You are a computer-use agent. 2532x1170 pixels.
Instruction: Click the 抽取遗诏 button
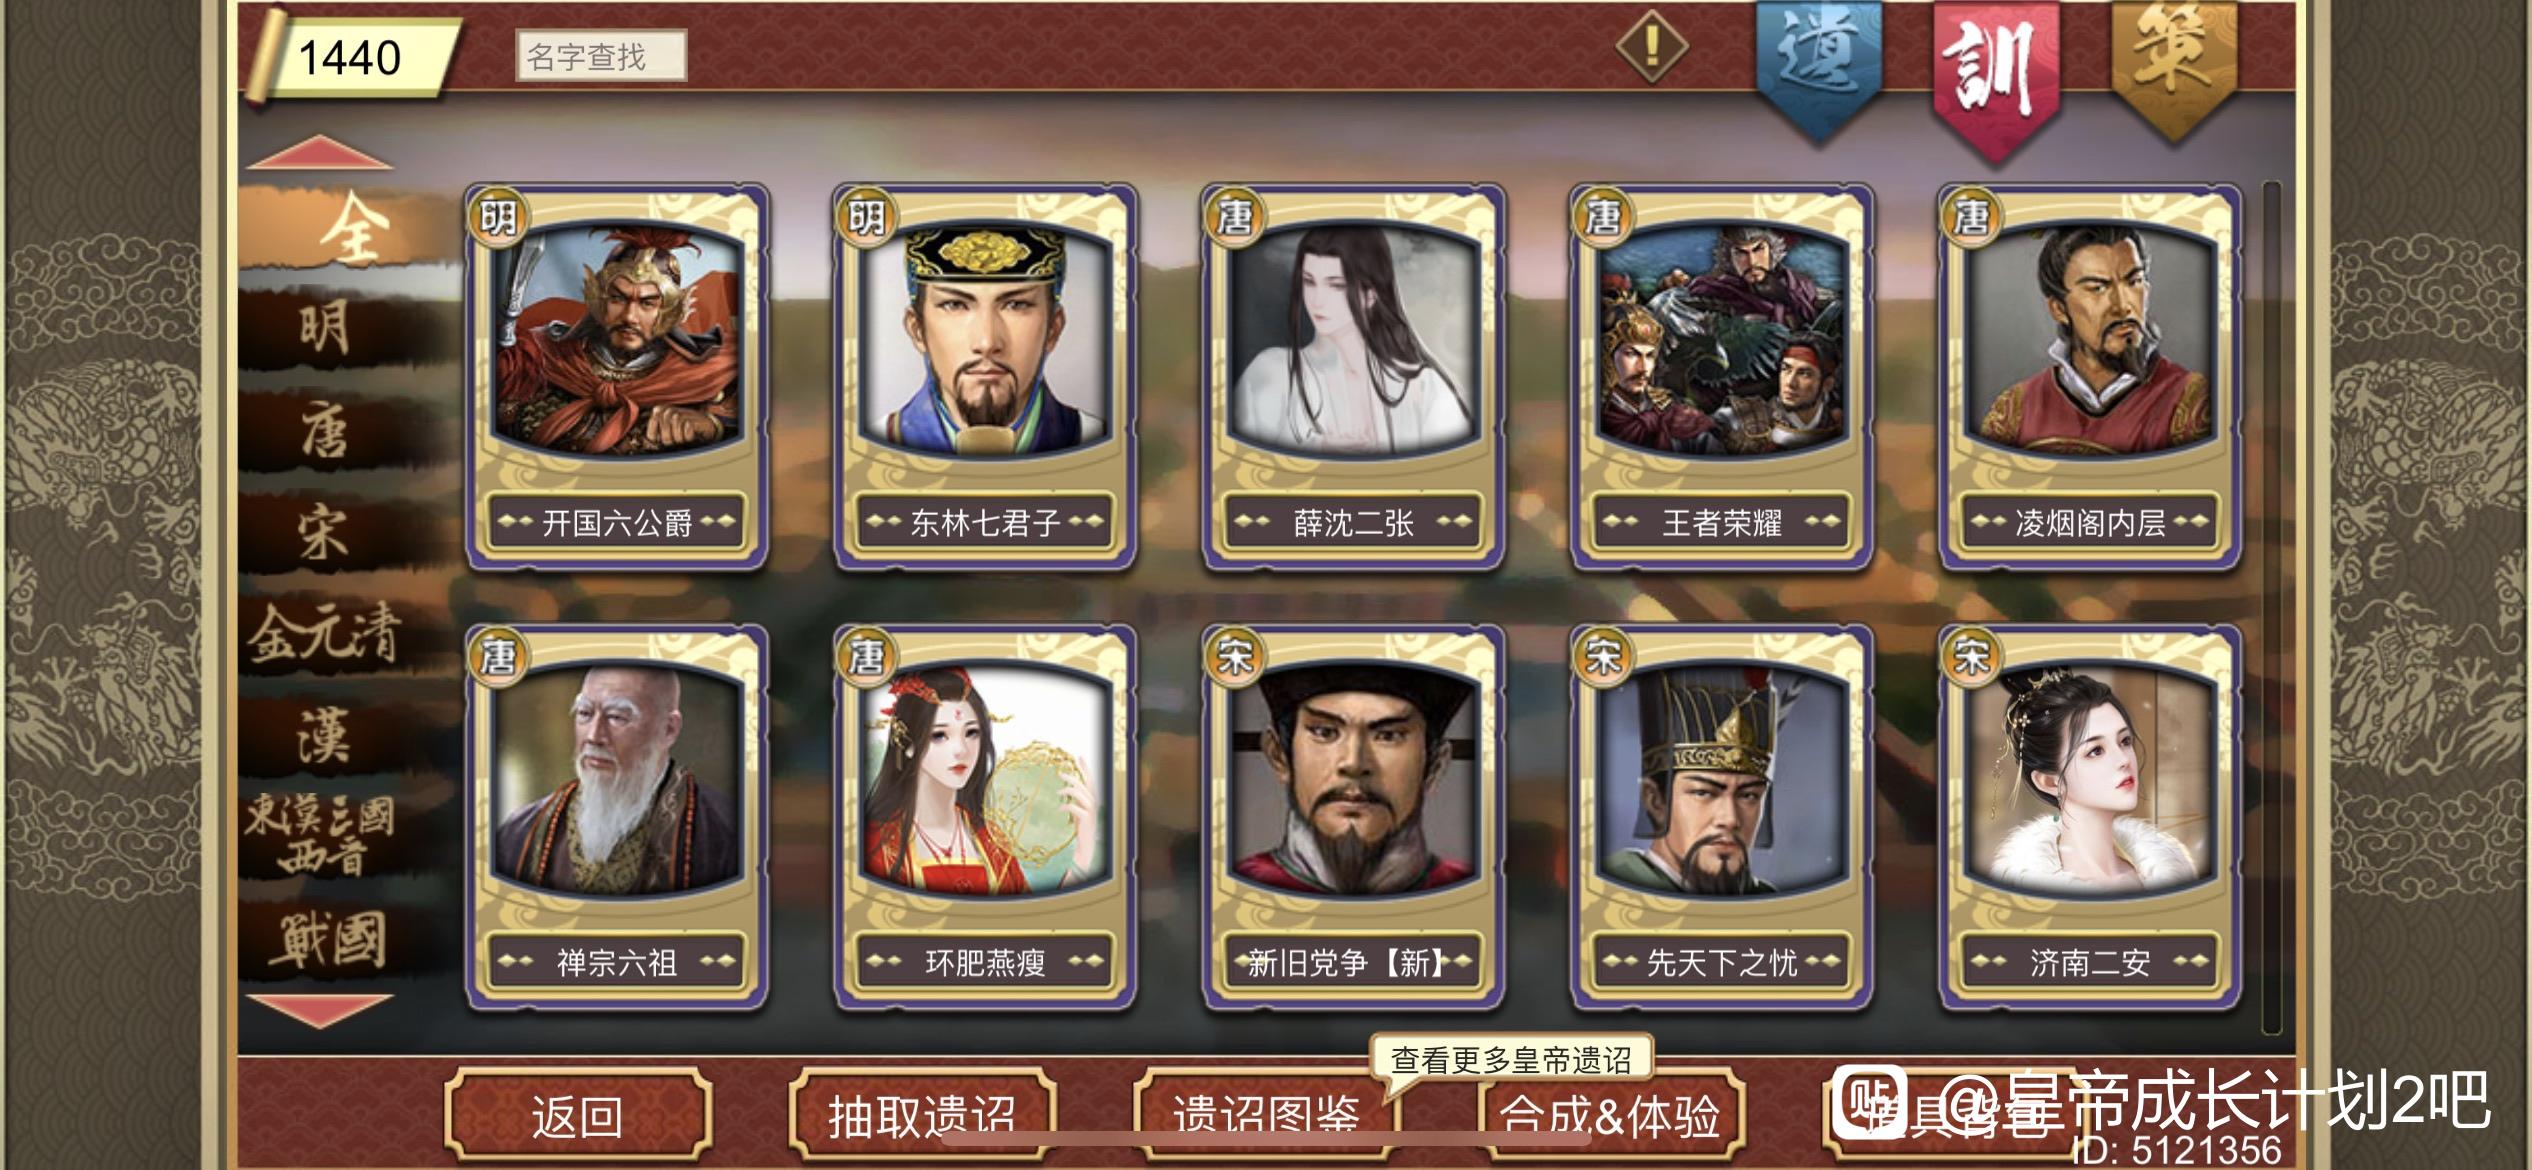click(922, 1114)
